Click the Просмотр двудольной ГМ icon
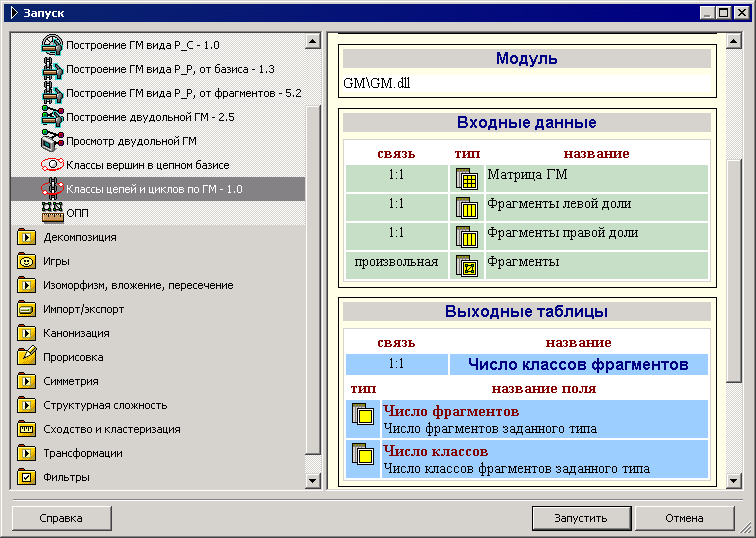 tap(52, 141)
